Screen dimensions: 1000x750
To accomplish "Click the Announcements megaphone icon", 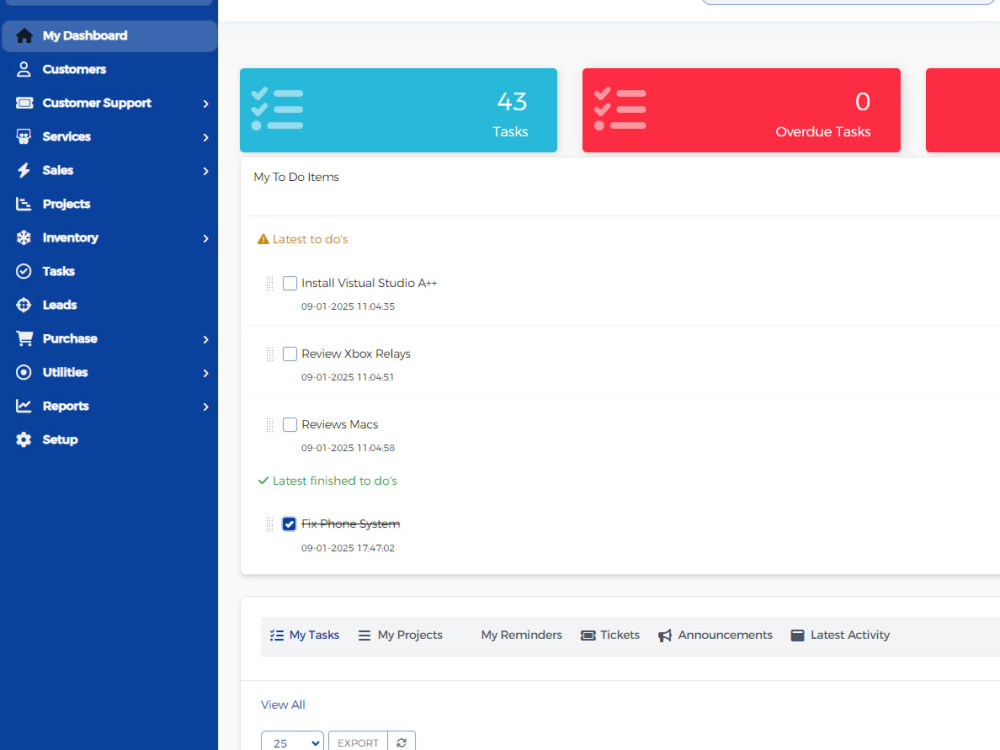I will click(665, 635).
